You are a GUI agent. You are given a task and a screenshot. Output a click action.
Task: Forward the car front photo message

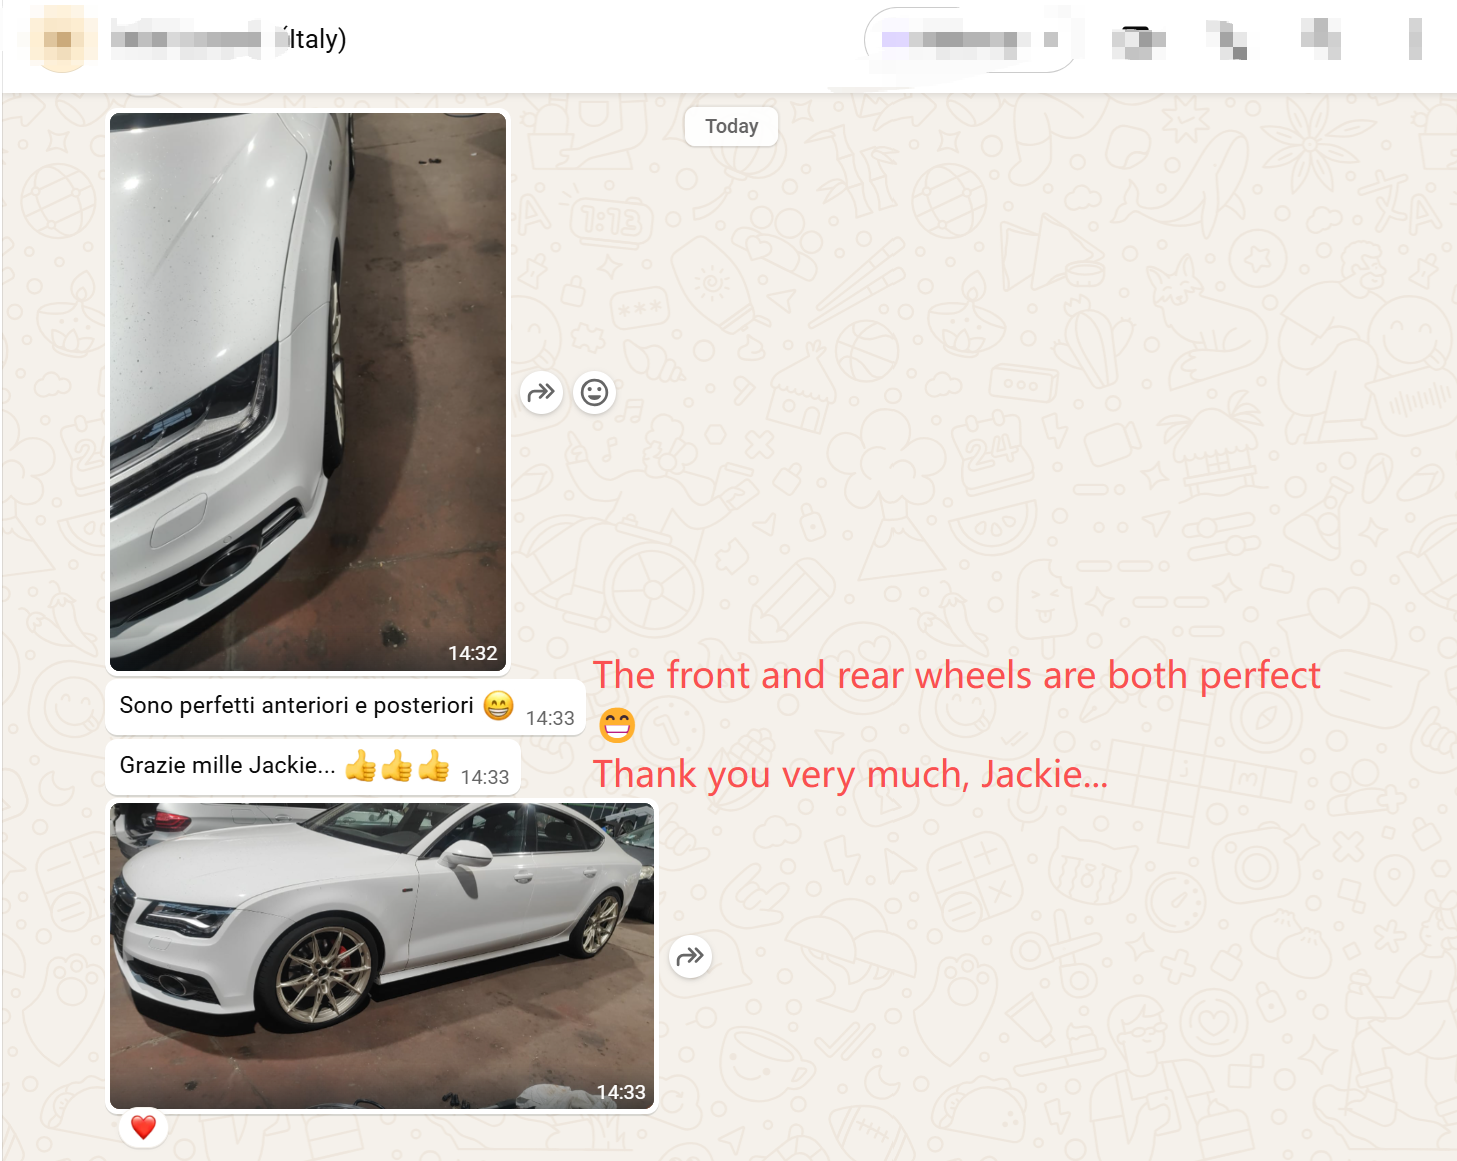pos(541,392)
